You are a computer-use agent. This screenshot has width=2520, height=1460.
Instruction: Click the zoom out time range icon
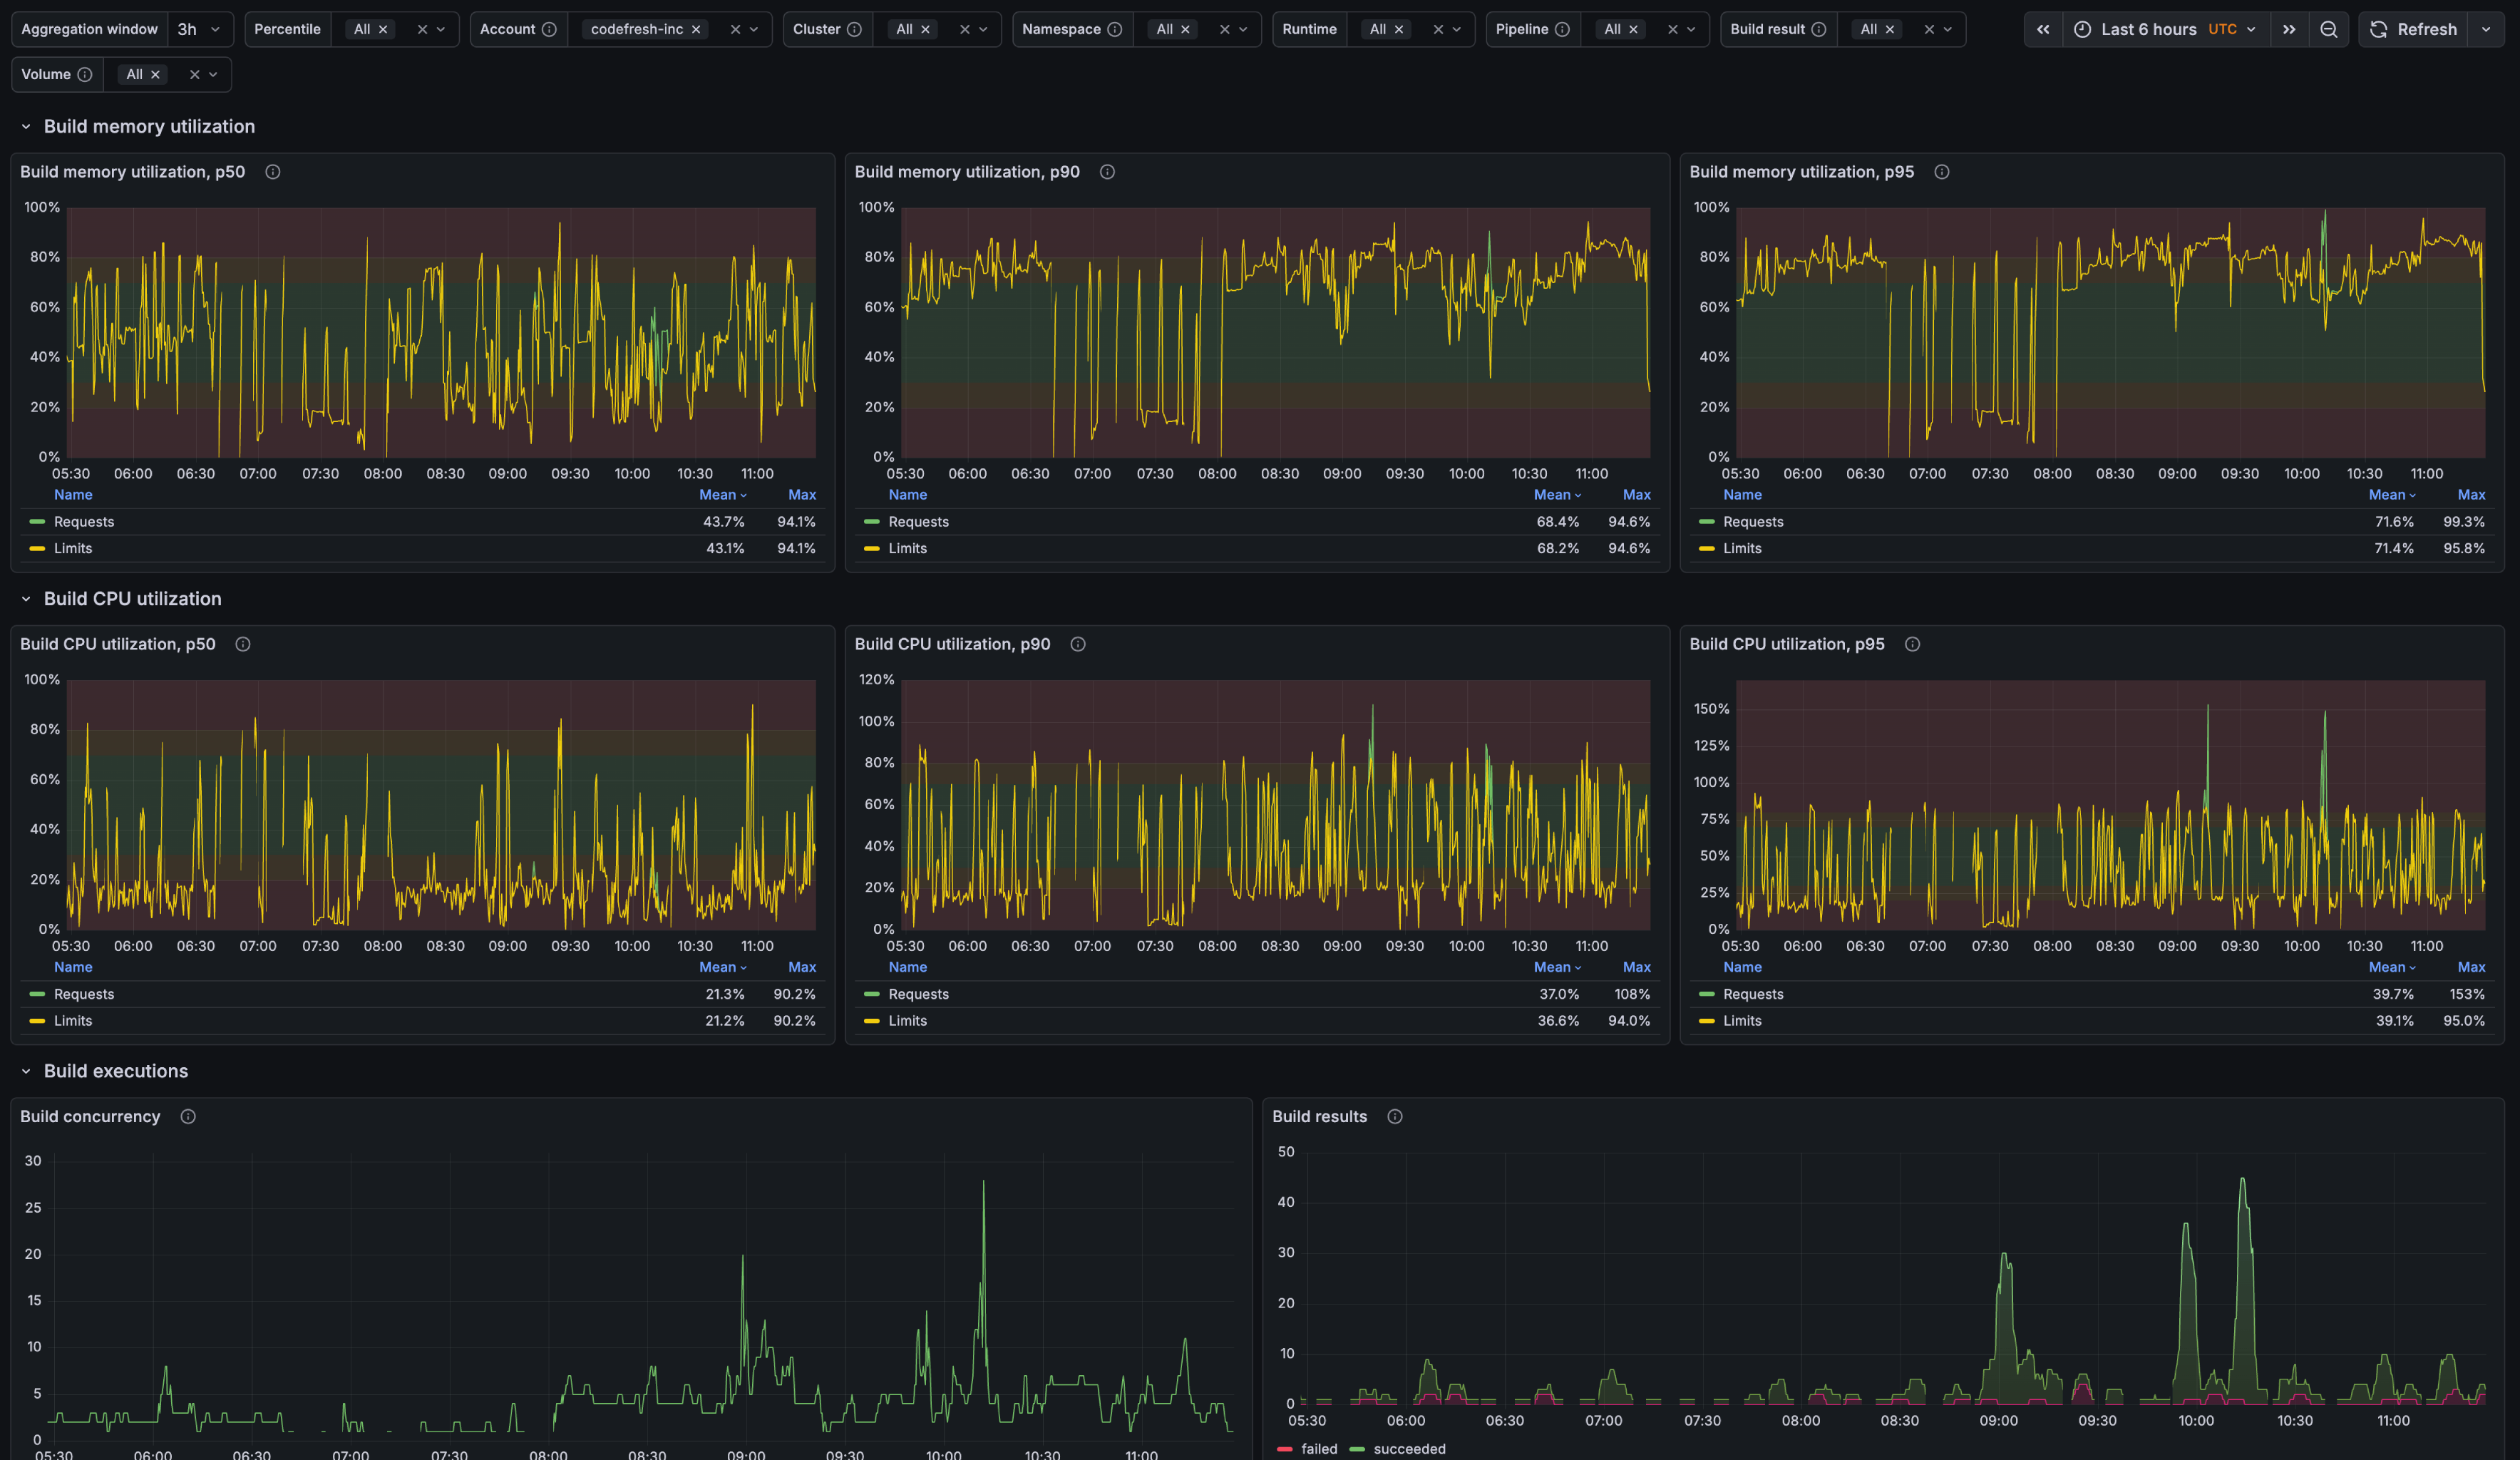2328,29
